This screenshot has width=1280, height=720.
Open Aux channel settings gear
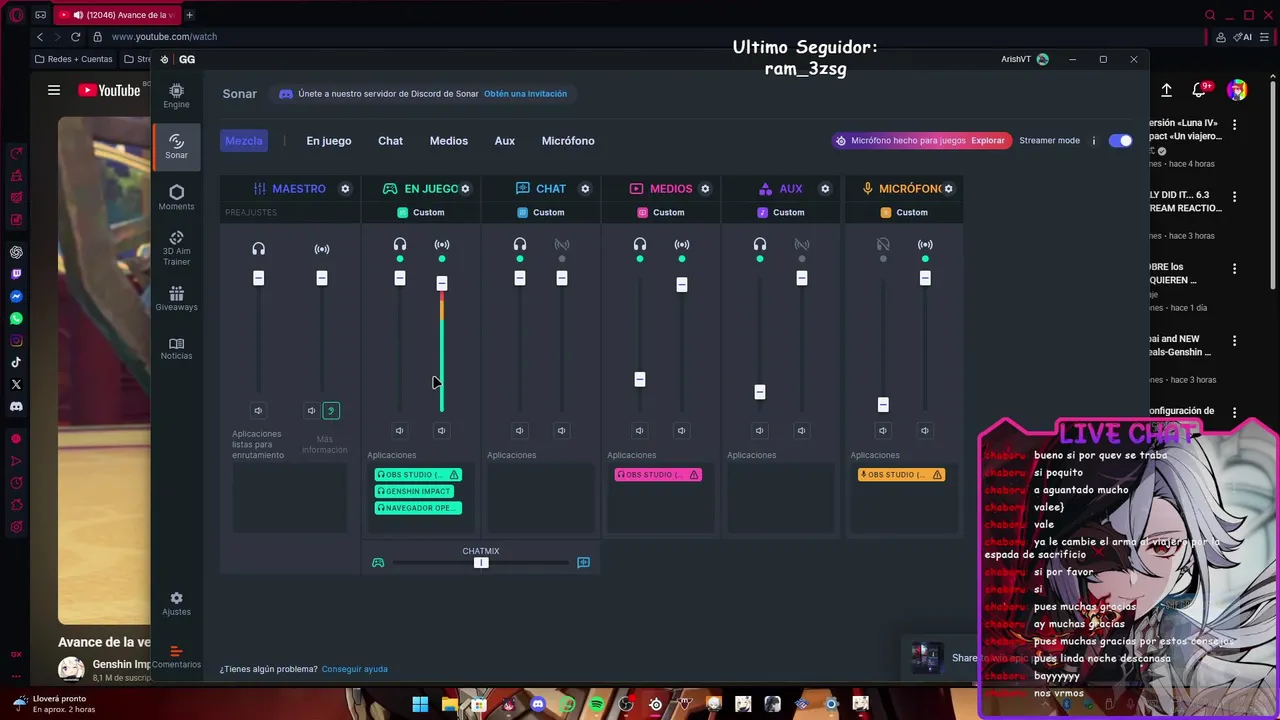click(x=825, y=189)
